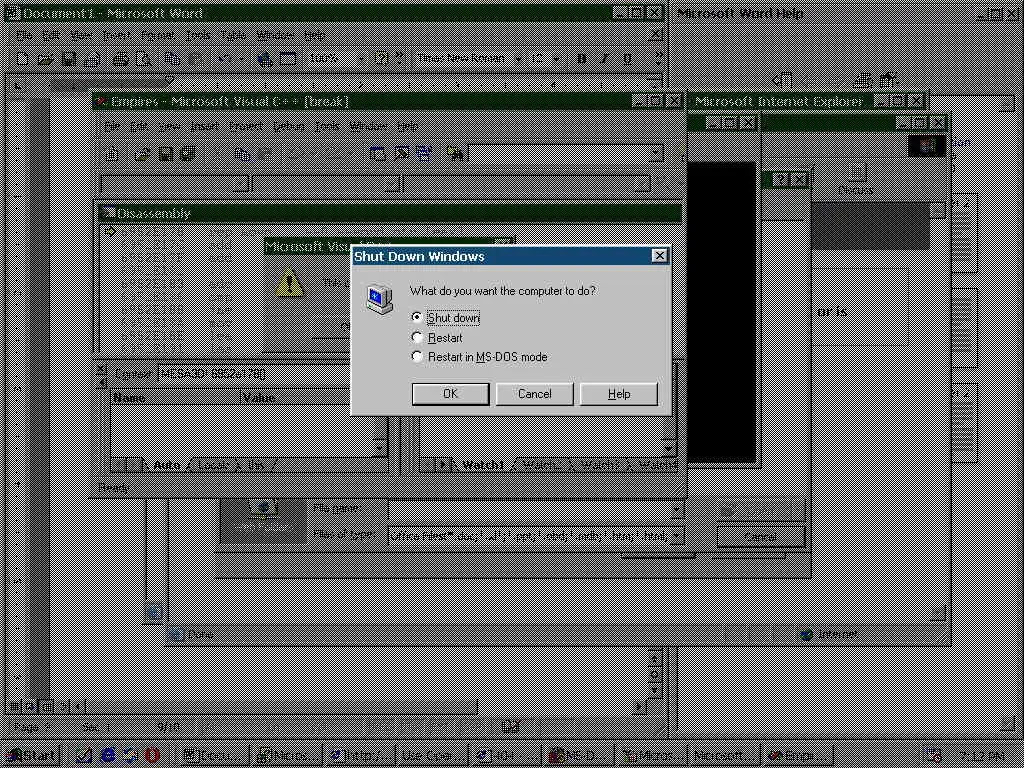This screenshot has height=768, width=1024.
Task: Click New Text File icon in Visual C++
Action: point(112,153)
